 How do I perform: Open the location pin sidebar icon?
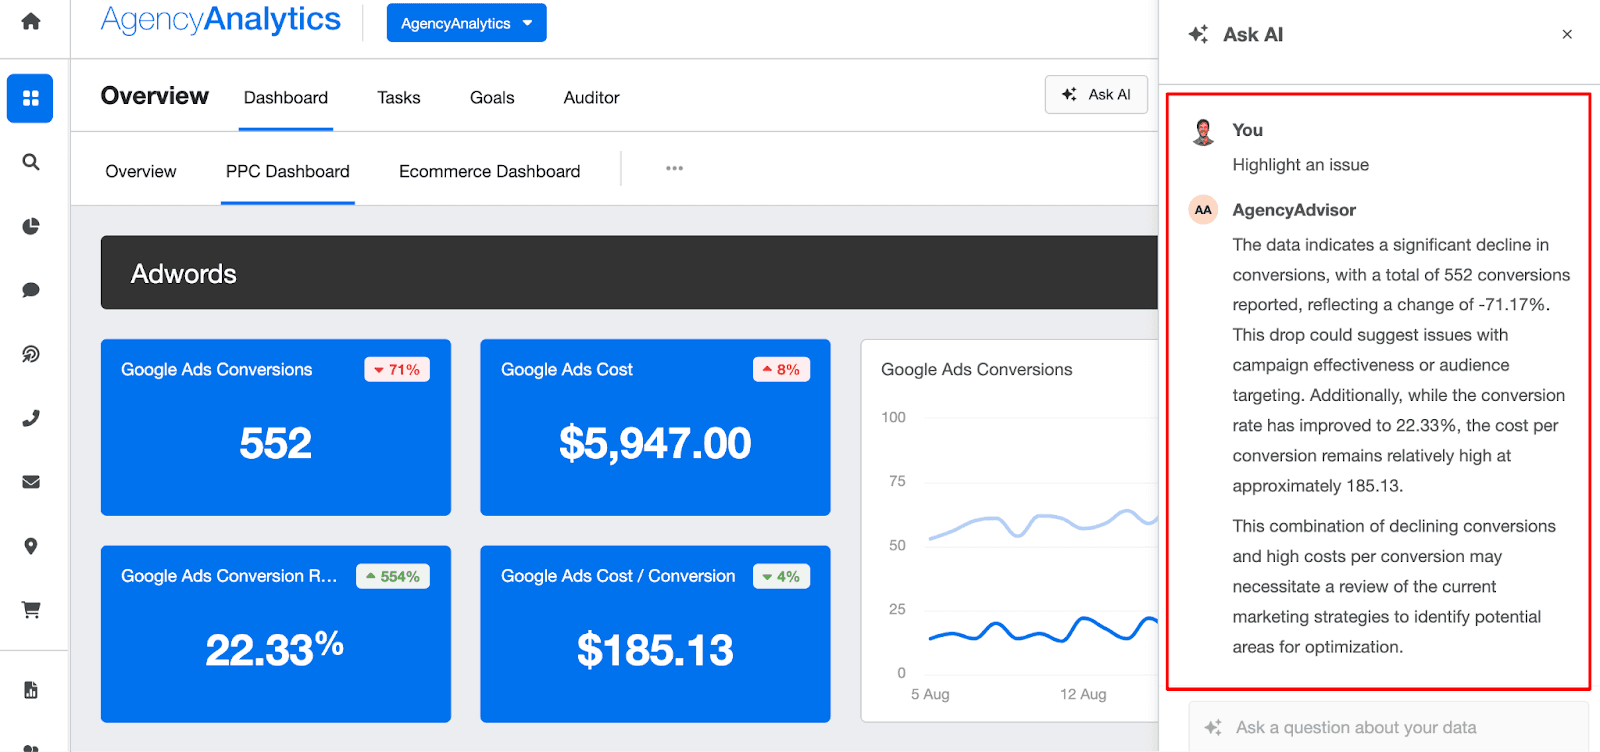(x=31, y=546)
